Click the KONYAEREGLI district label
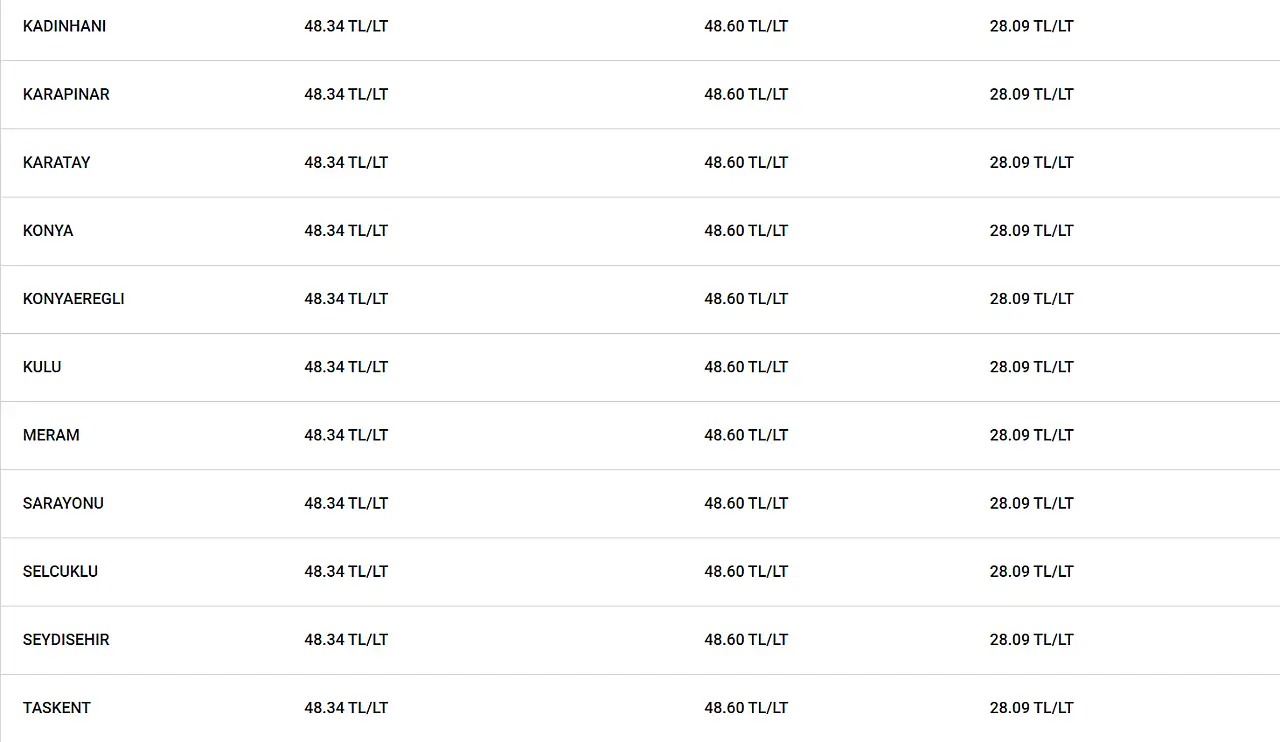 click(74, 299)
